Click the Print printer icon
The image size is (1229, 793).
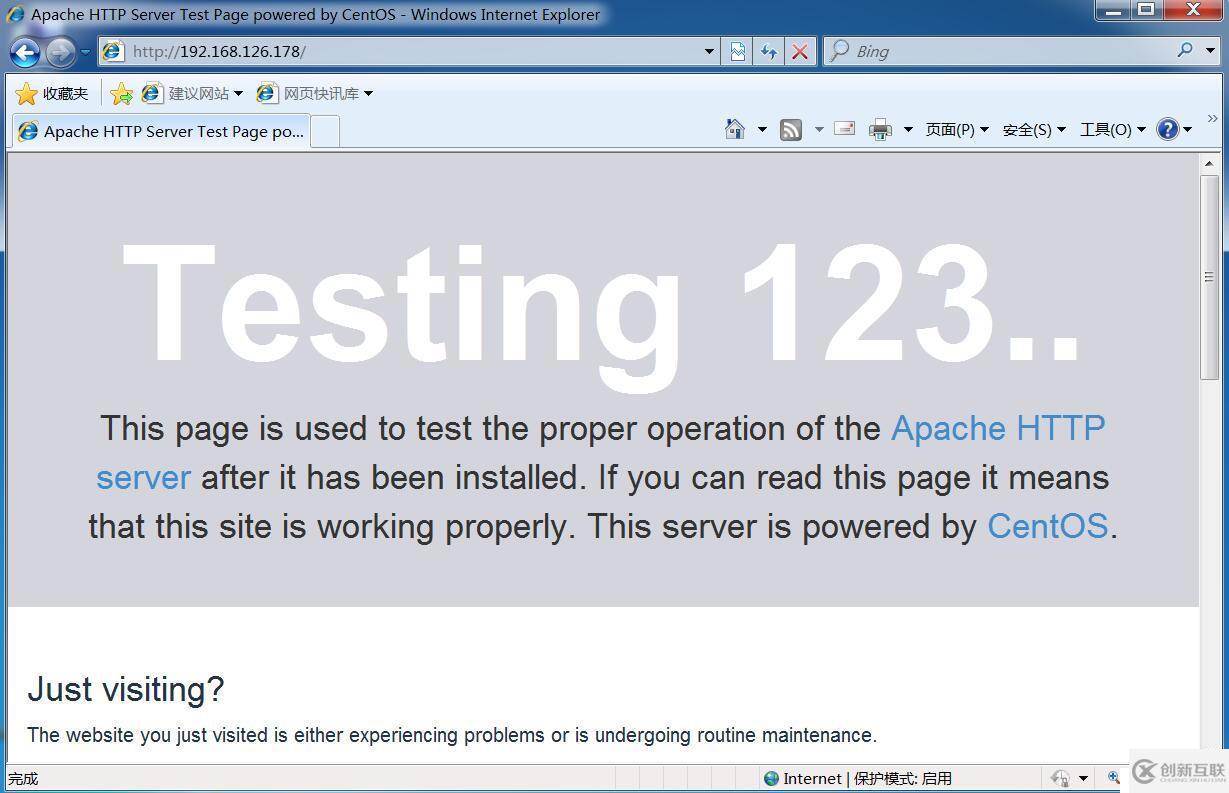880,129
